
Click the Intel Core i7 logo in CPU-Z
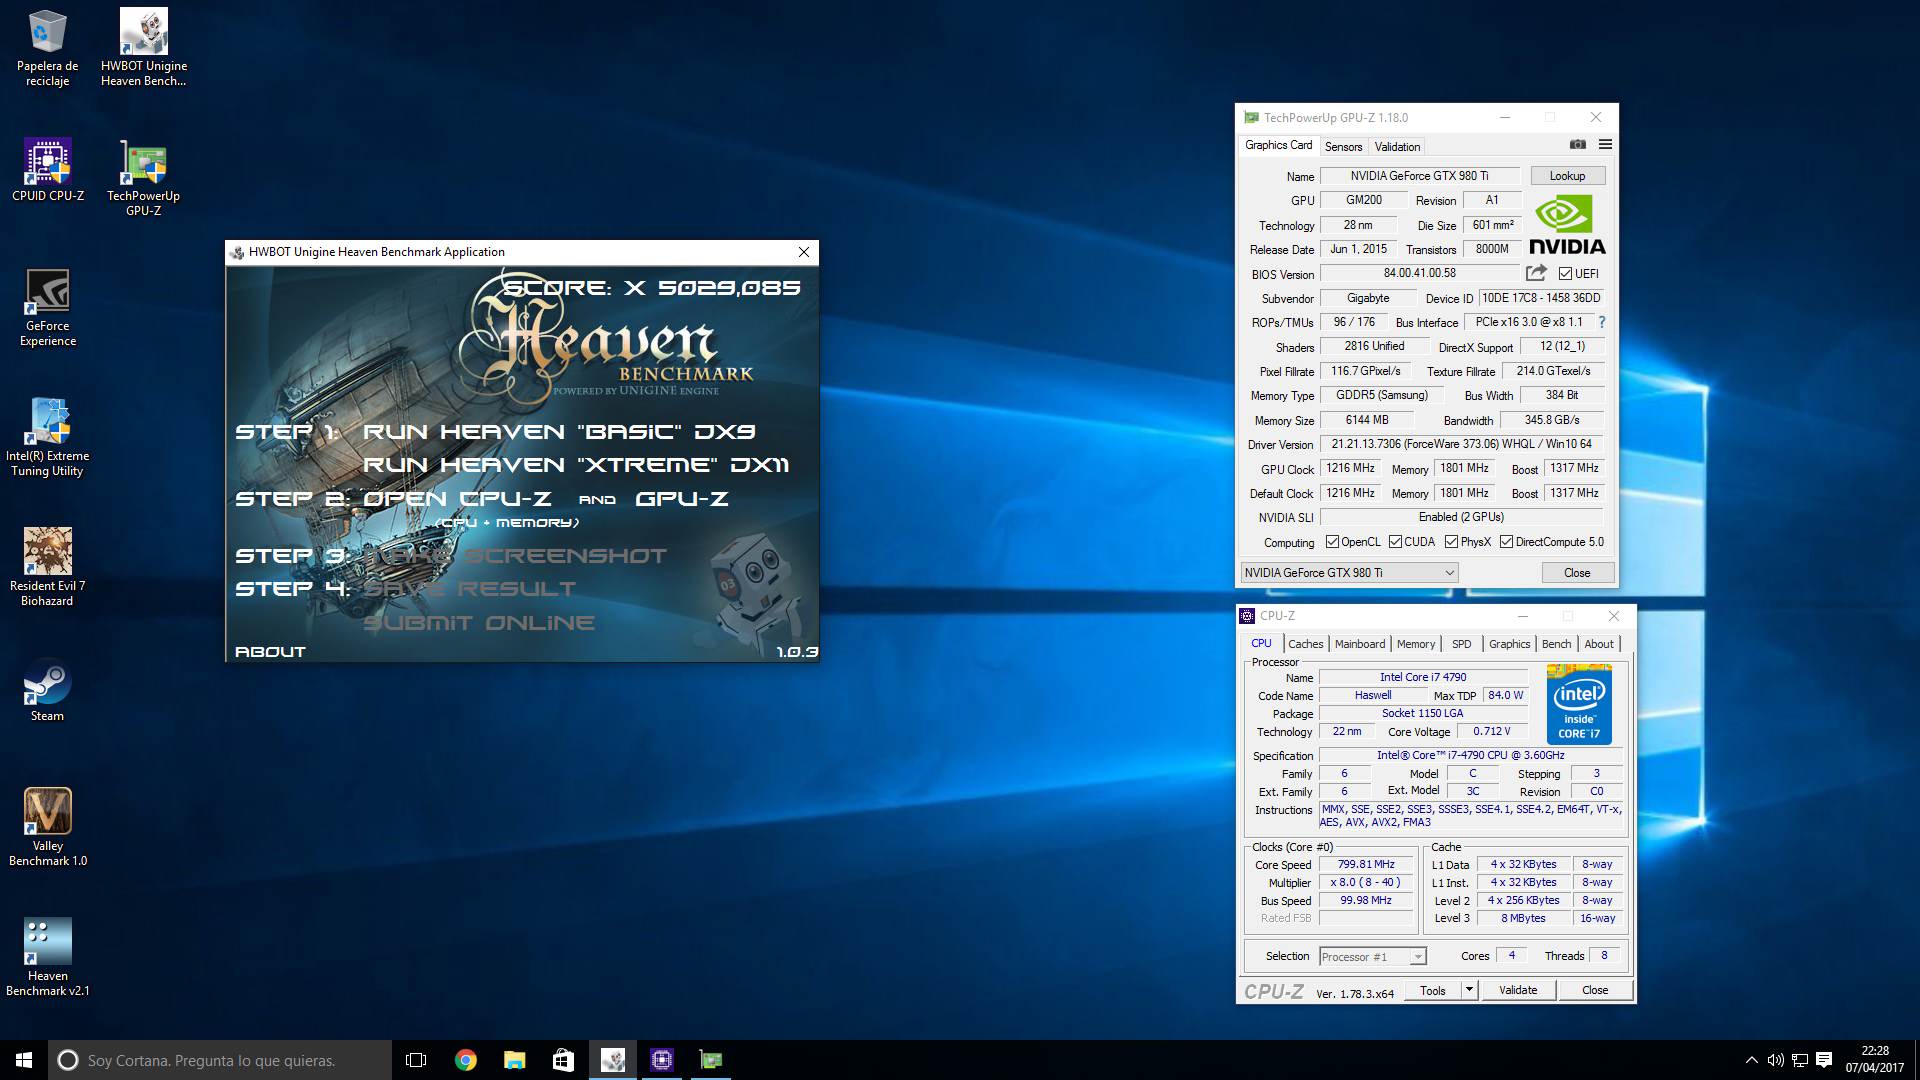(x=1579, y=704)
